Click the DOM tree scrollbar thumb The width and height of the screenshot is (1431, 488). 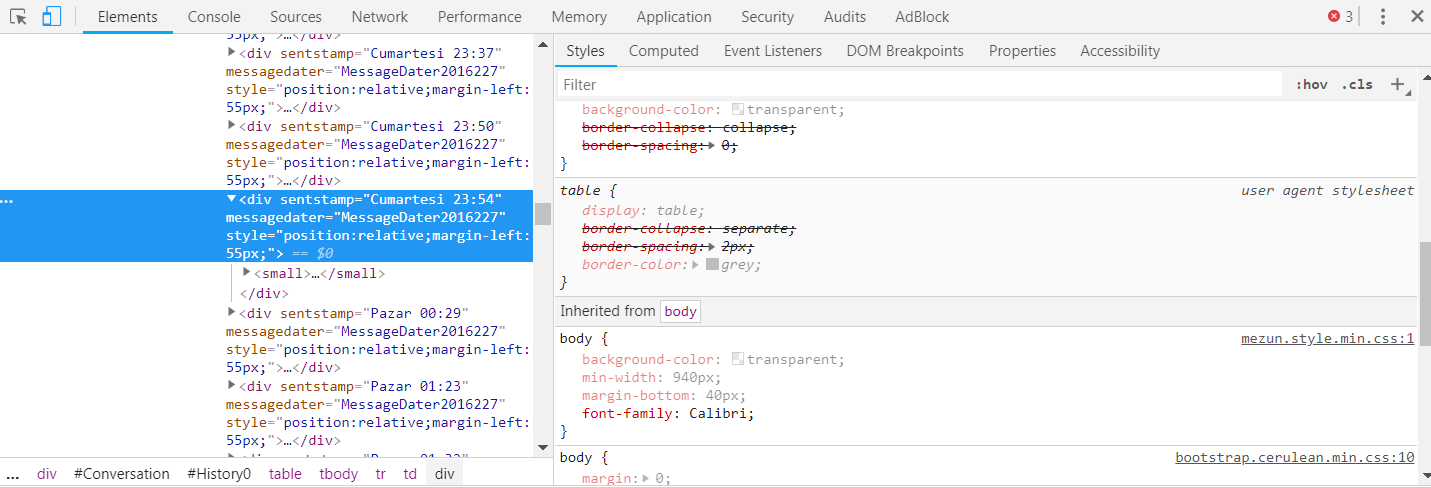[543, 214]
